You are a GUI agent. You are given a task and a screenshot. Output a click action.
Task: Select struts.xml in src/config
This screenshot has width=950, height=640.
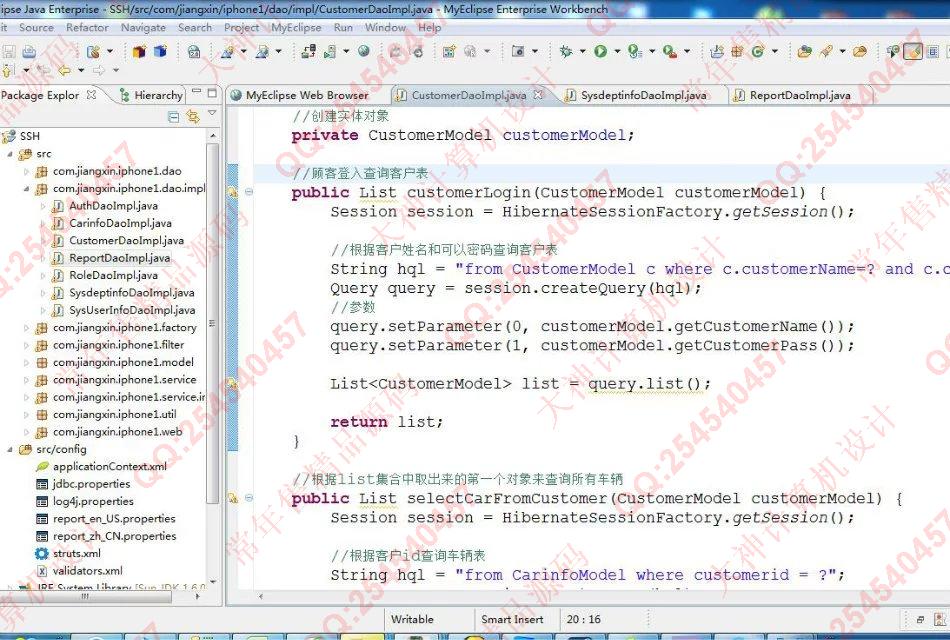click(x=76, y=553)
